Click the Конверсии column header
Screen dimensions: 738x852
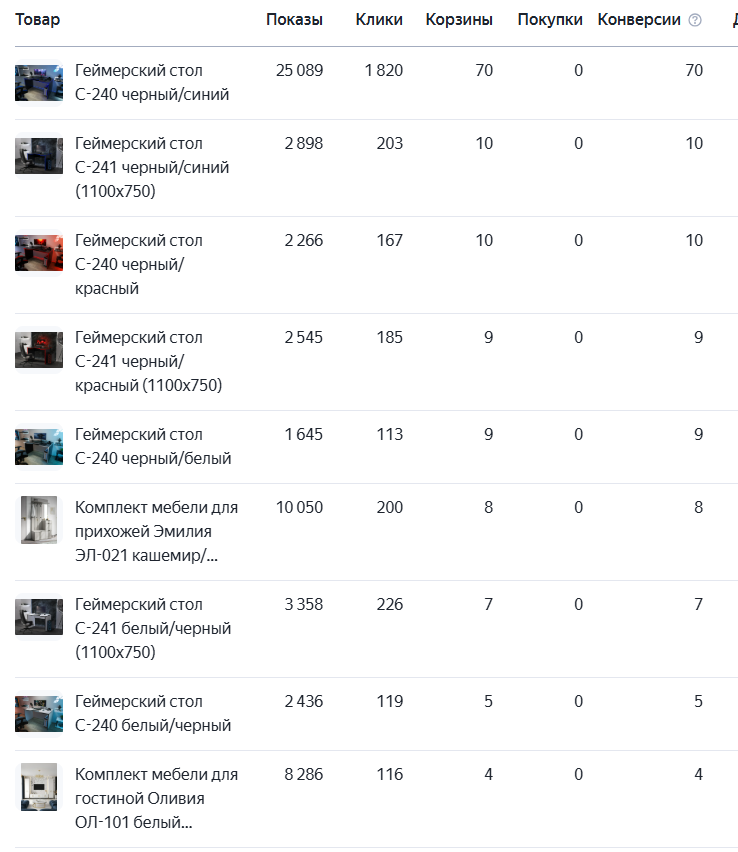(639, 20)
